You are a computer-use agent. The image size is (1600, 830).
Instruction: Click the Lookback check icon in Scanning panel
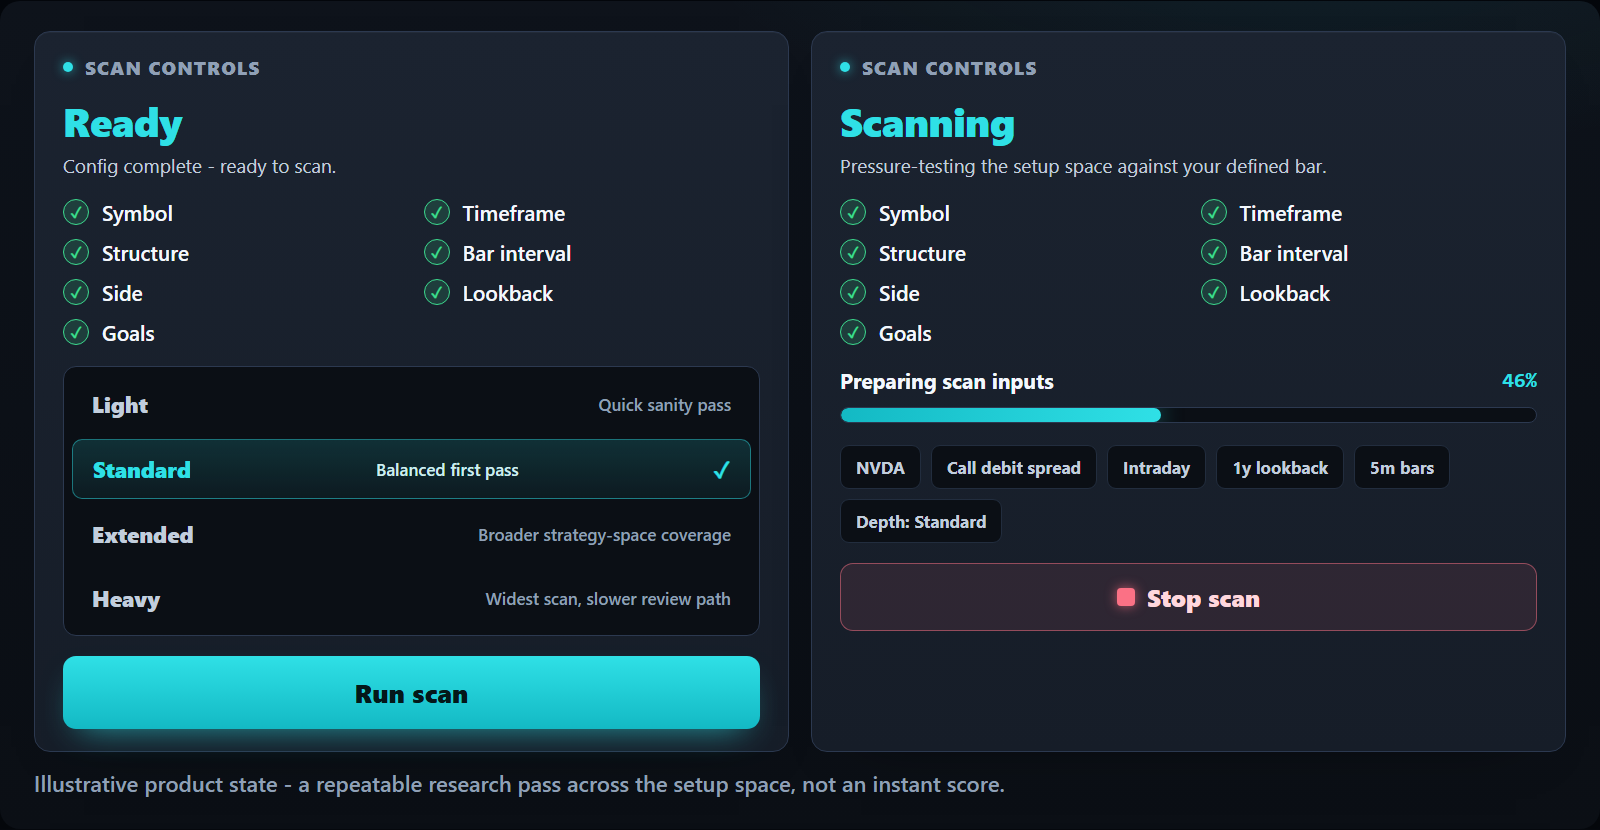pyautogui.click(x=1214, y=292)
